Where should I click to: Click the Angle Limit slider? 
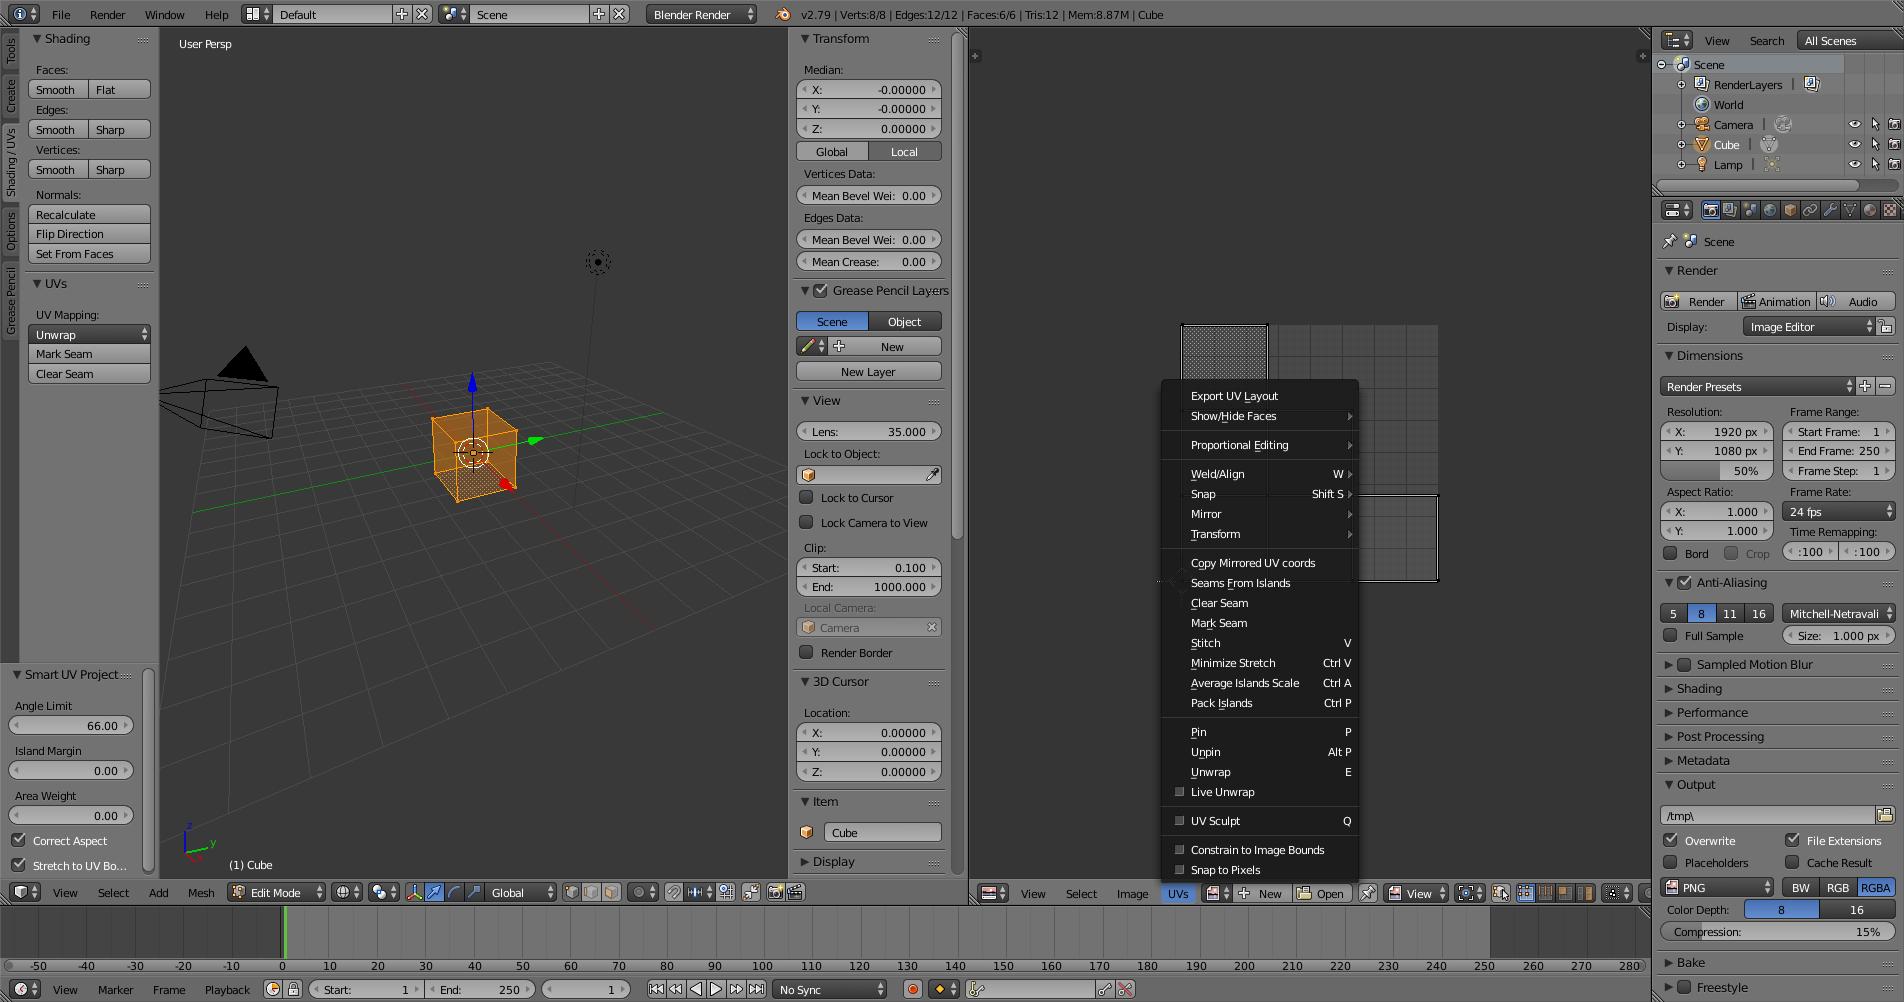pyautogui.click(x=71, y=725)
